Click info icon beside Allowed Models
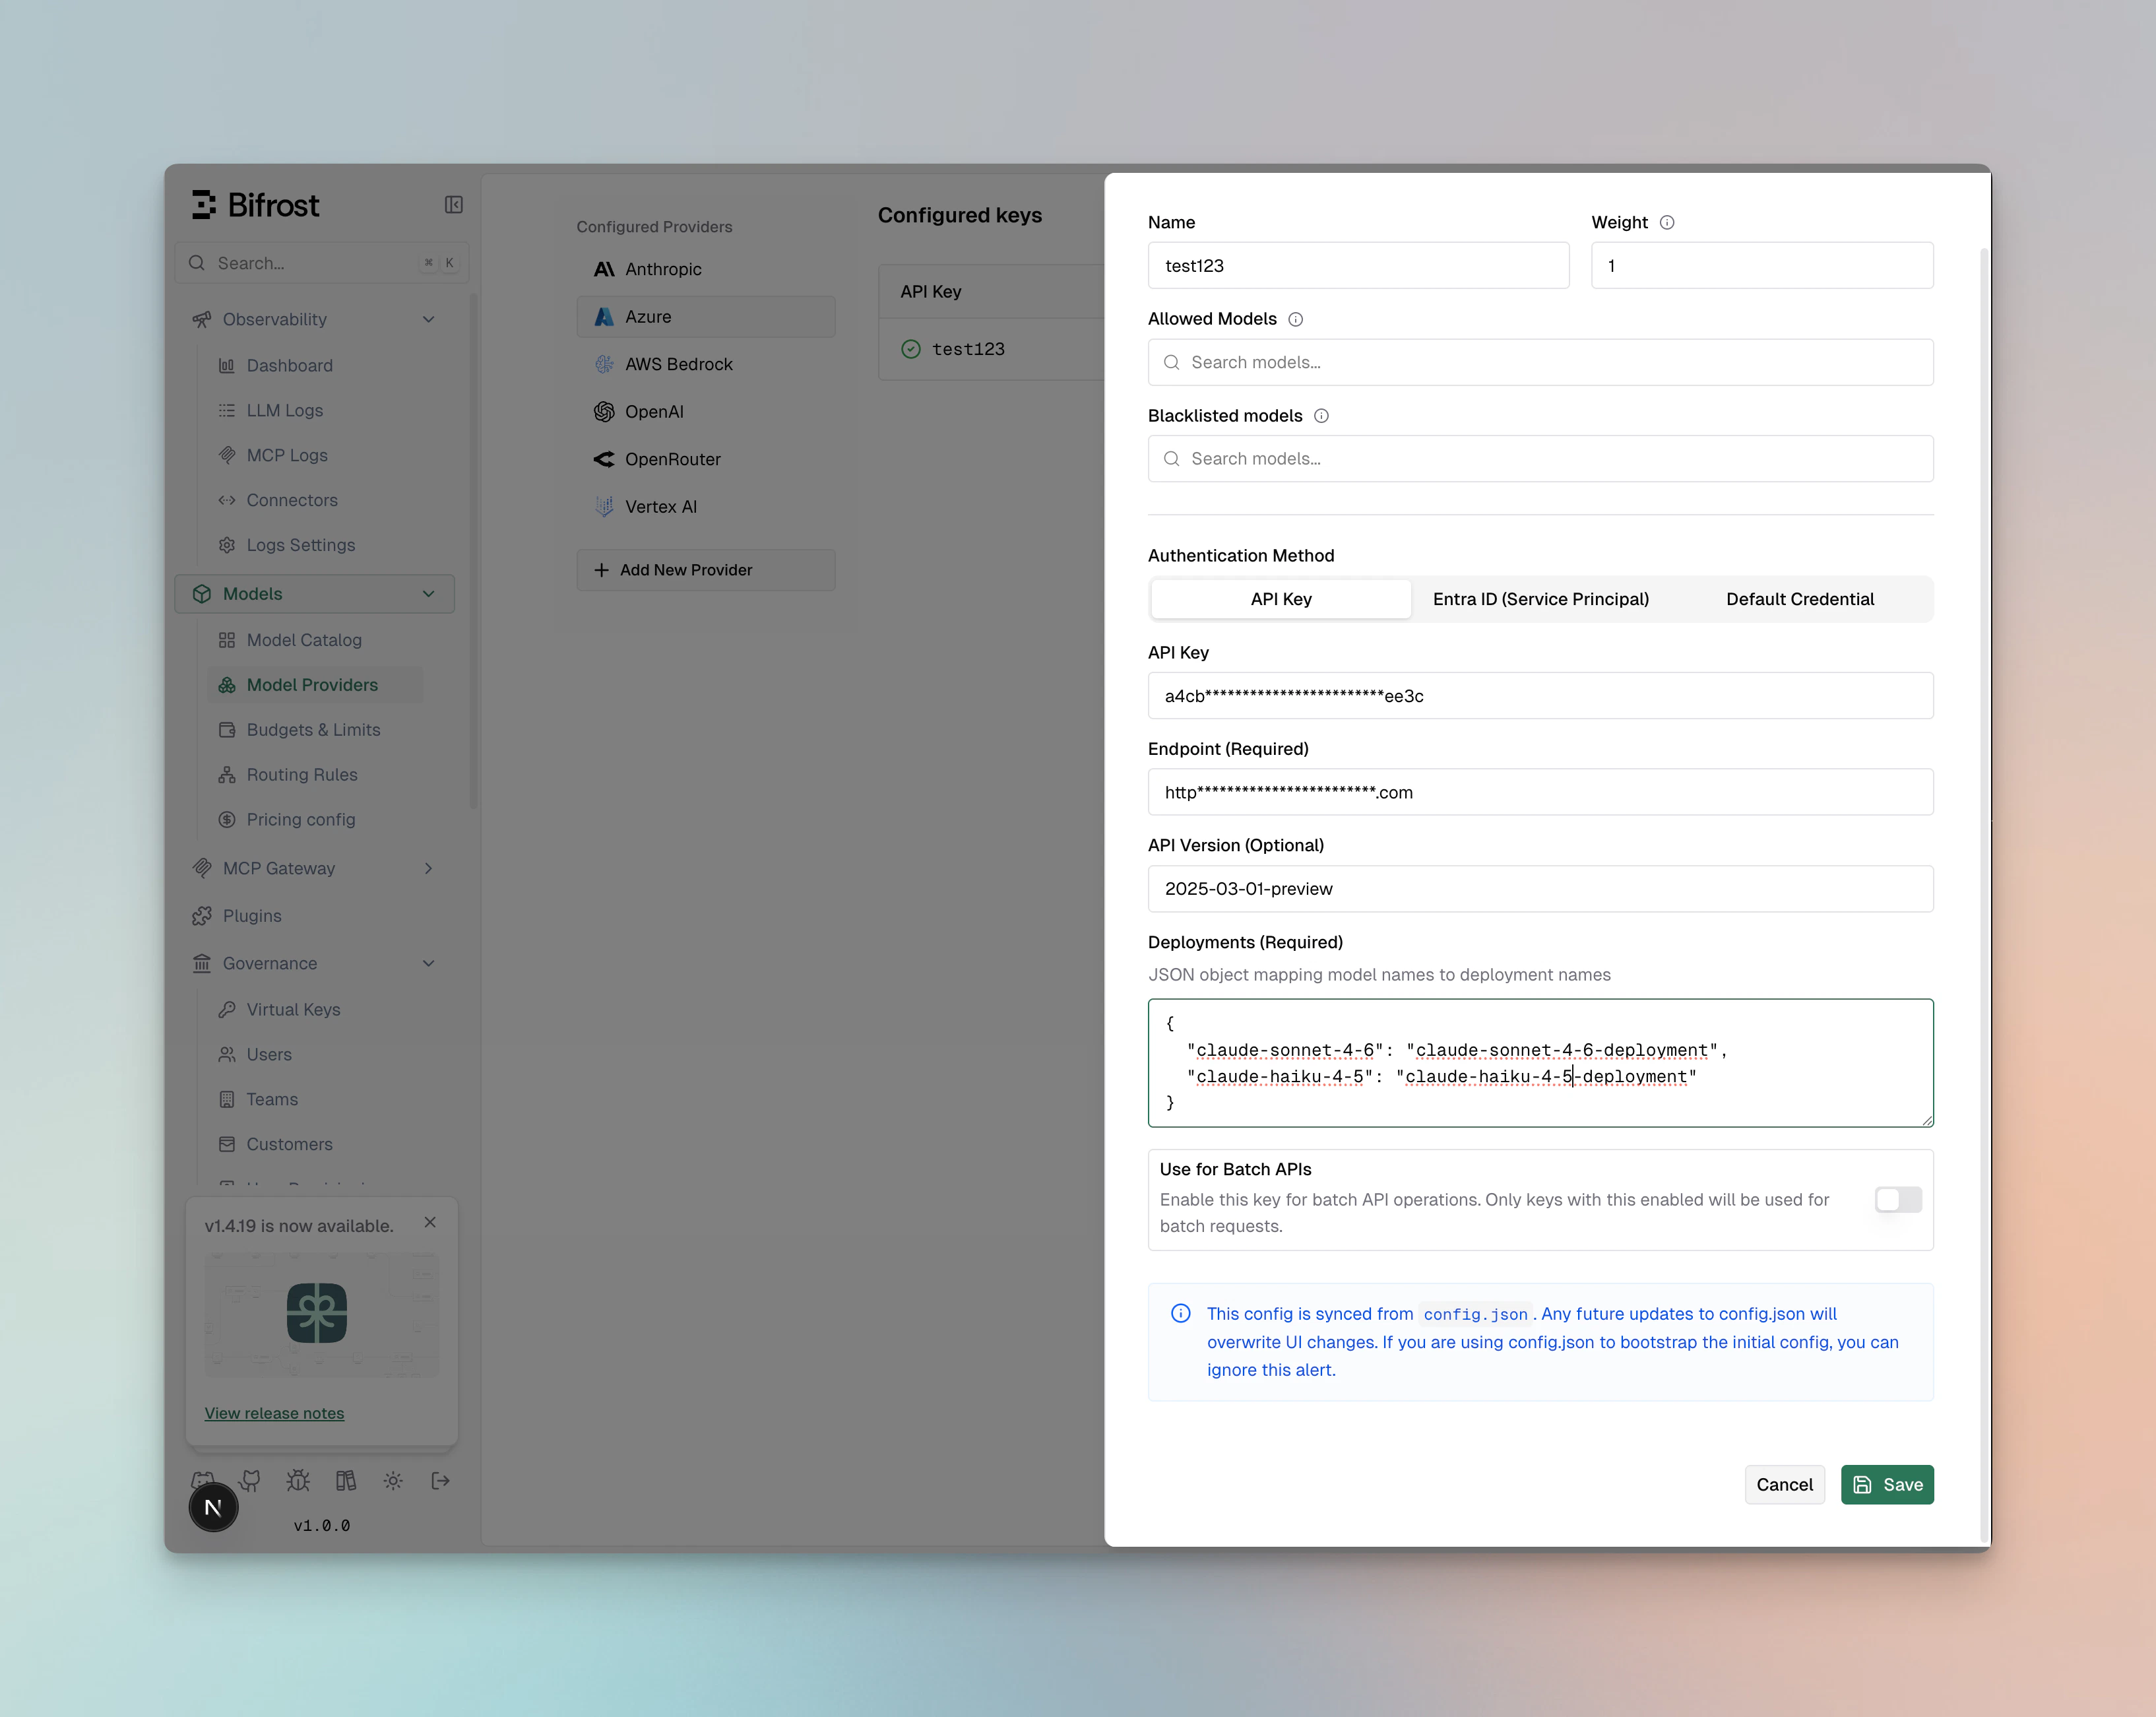2156x1717 pixels. pos(1296,319)
